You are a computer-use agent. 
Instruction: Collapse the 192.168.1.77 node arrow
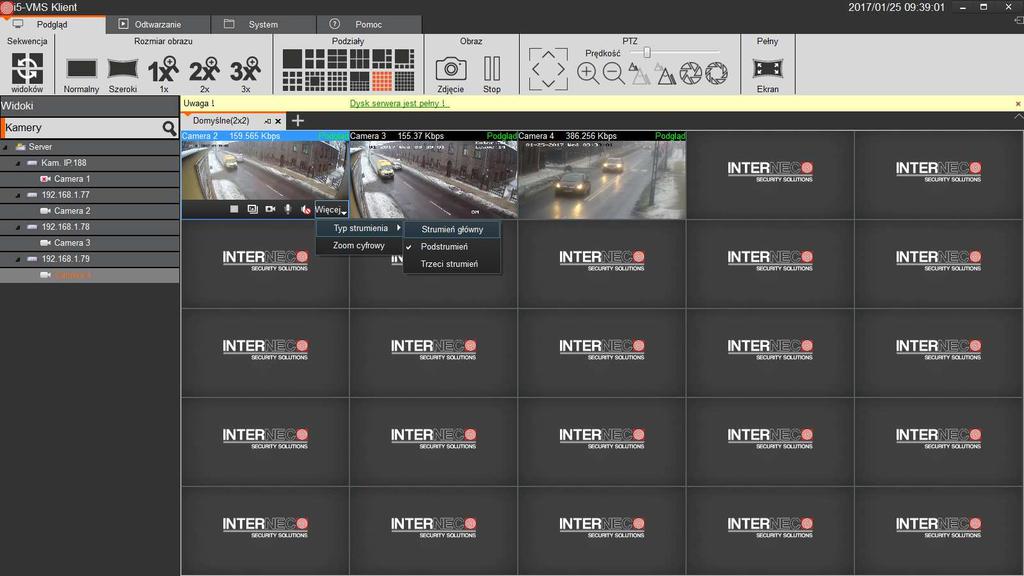tap(18, 195)
